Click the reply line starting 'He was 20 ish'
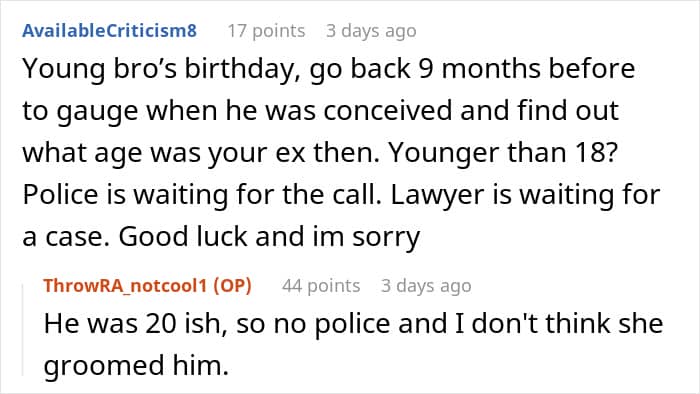 tap(354, 323)
